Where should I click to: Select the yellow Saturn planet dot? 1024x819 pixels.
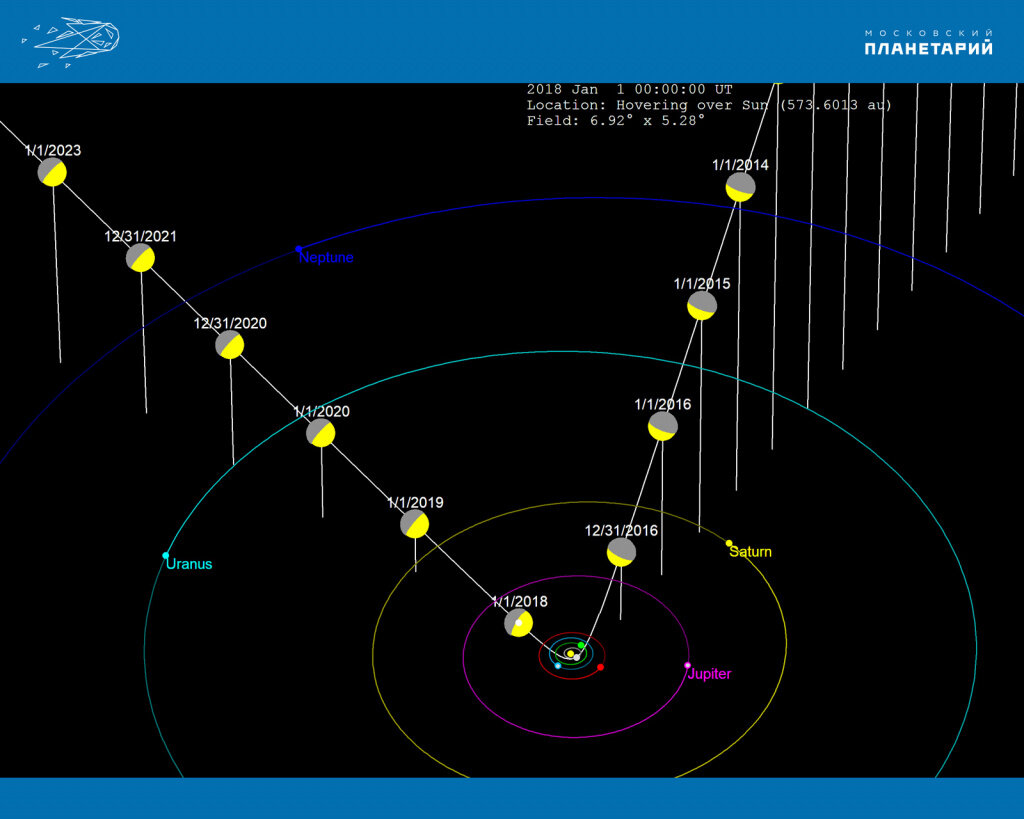(x=729, y=543)
